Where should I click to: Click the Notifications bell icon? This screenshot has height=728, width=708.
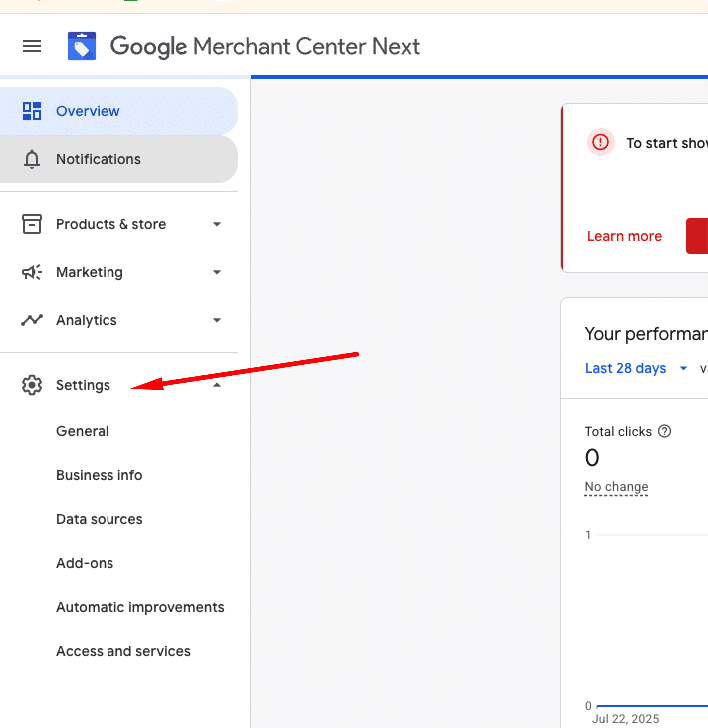click(x=32, y=159)
